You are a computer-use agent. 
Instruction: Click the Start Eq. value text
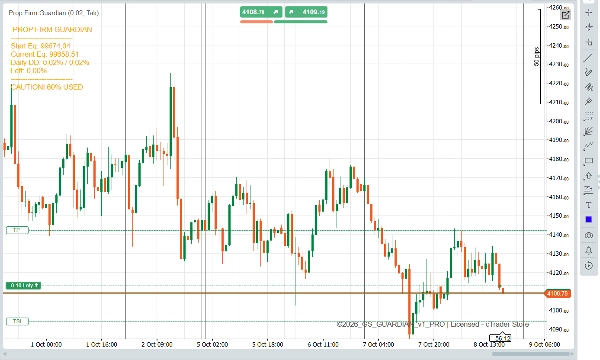tap(41, 46)
